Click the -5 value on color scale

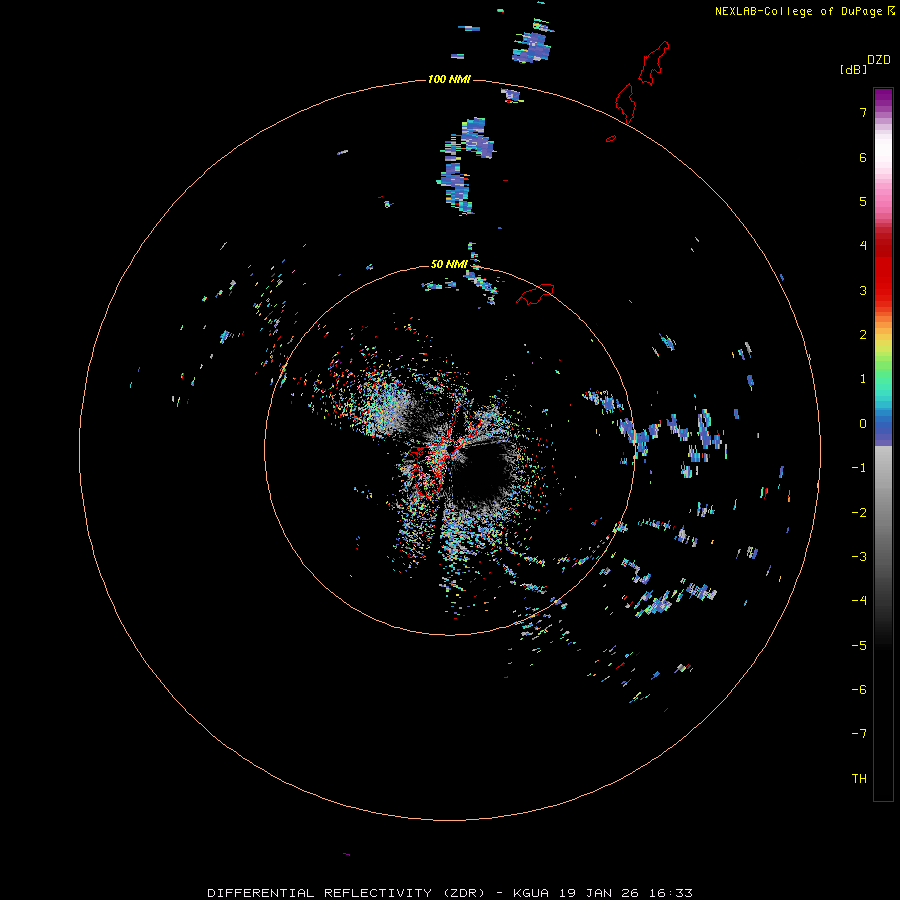coord(859,645)
